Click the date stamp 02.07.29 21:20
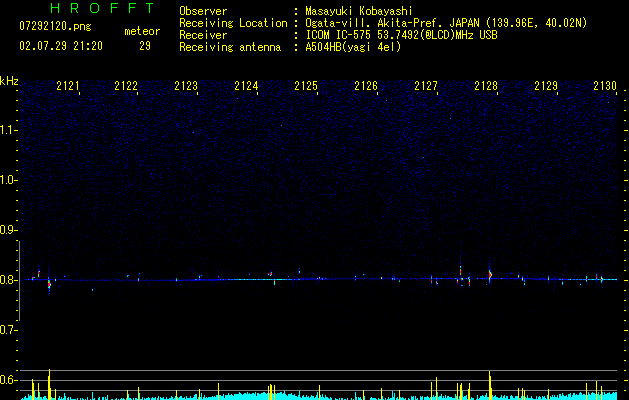This screenshot has height=400, width=629. point(61,46)
